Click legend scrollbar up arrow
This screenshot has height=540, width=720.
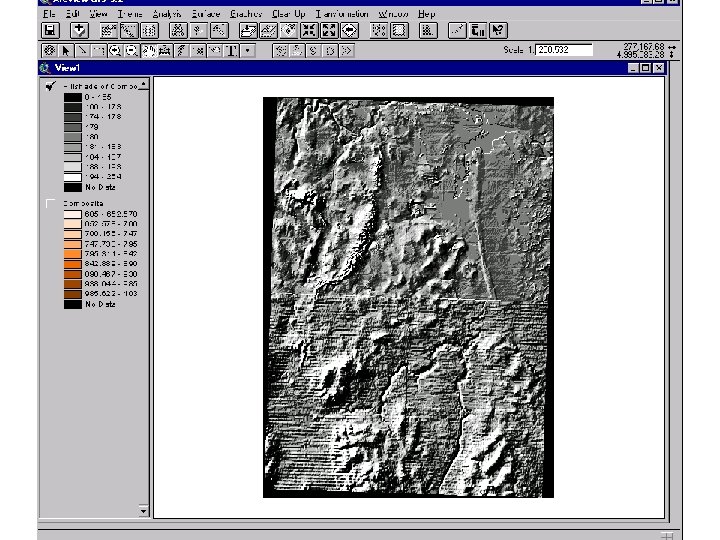click(144, 84)
